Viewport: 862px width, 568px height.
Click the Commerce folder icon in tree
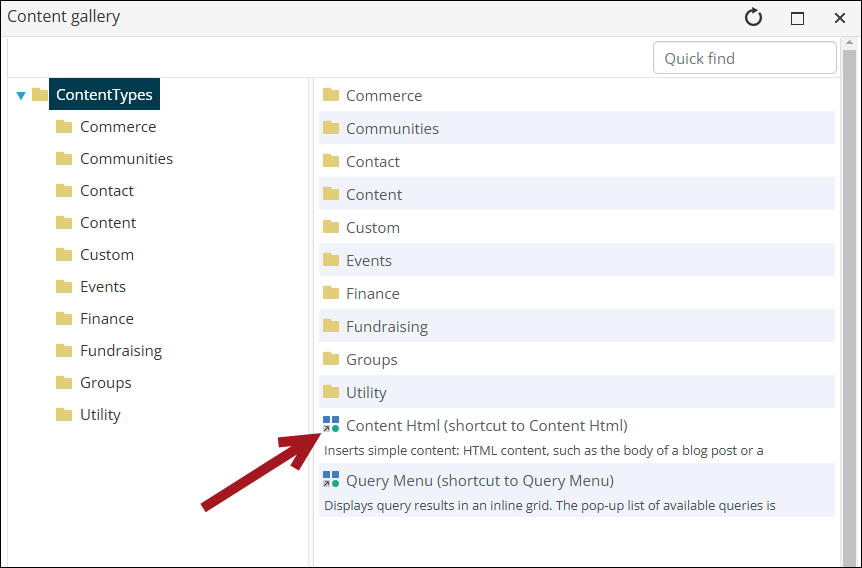pos(64,127)
